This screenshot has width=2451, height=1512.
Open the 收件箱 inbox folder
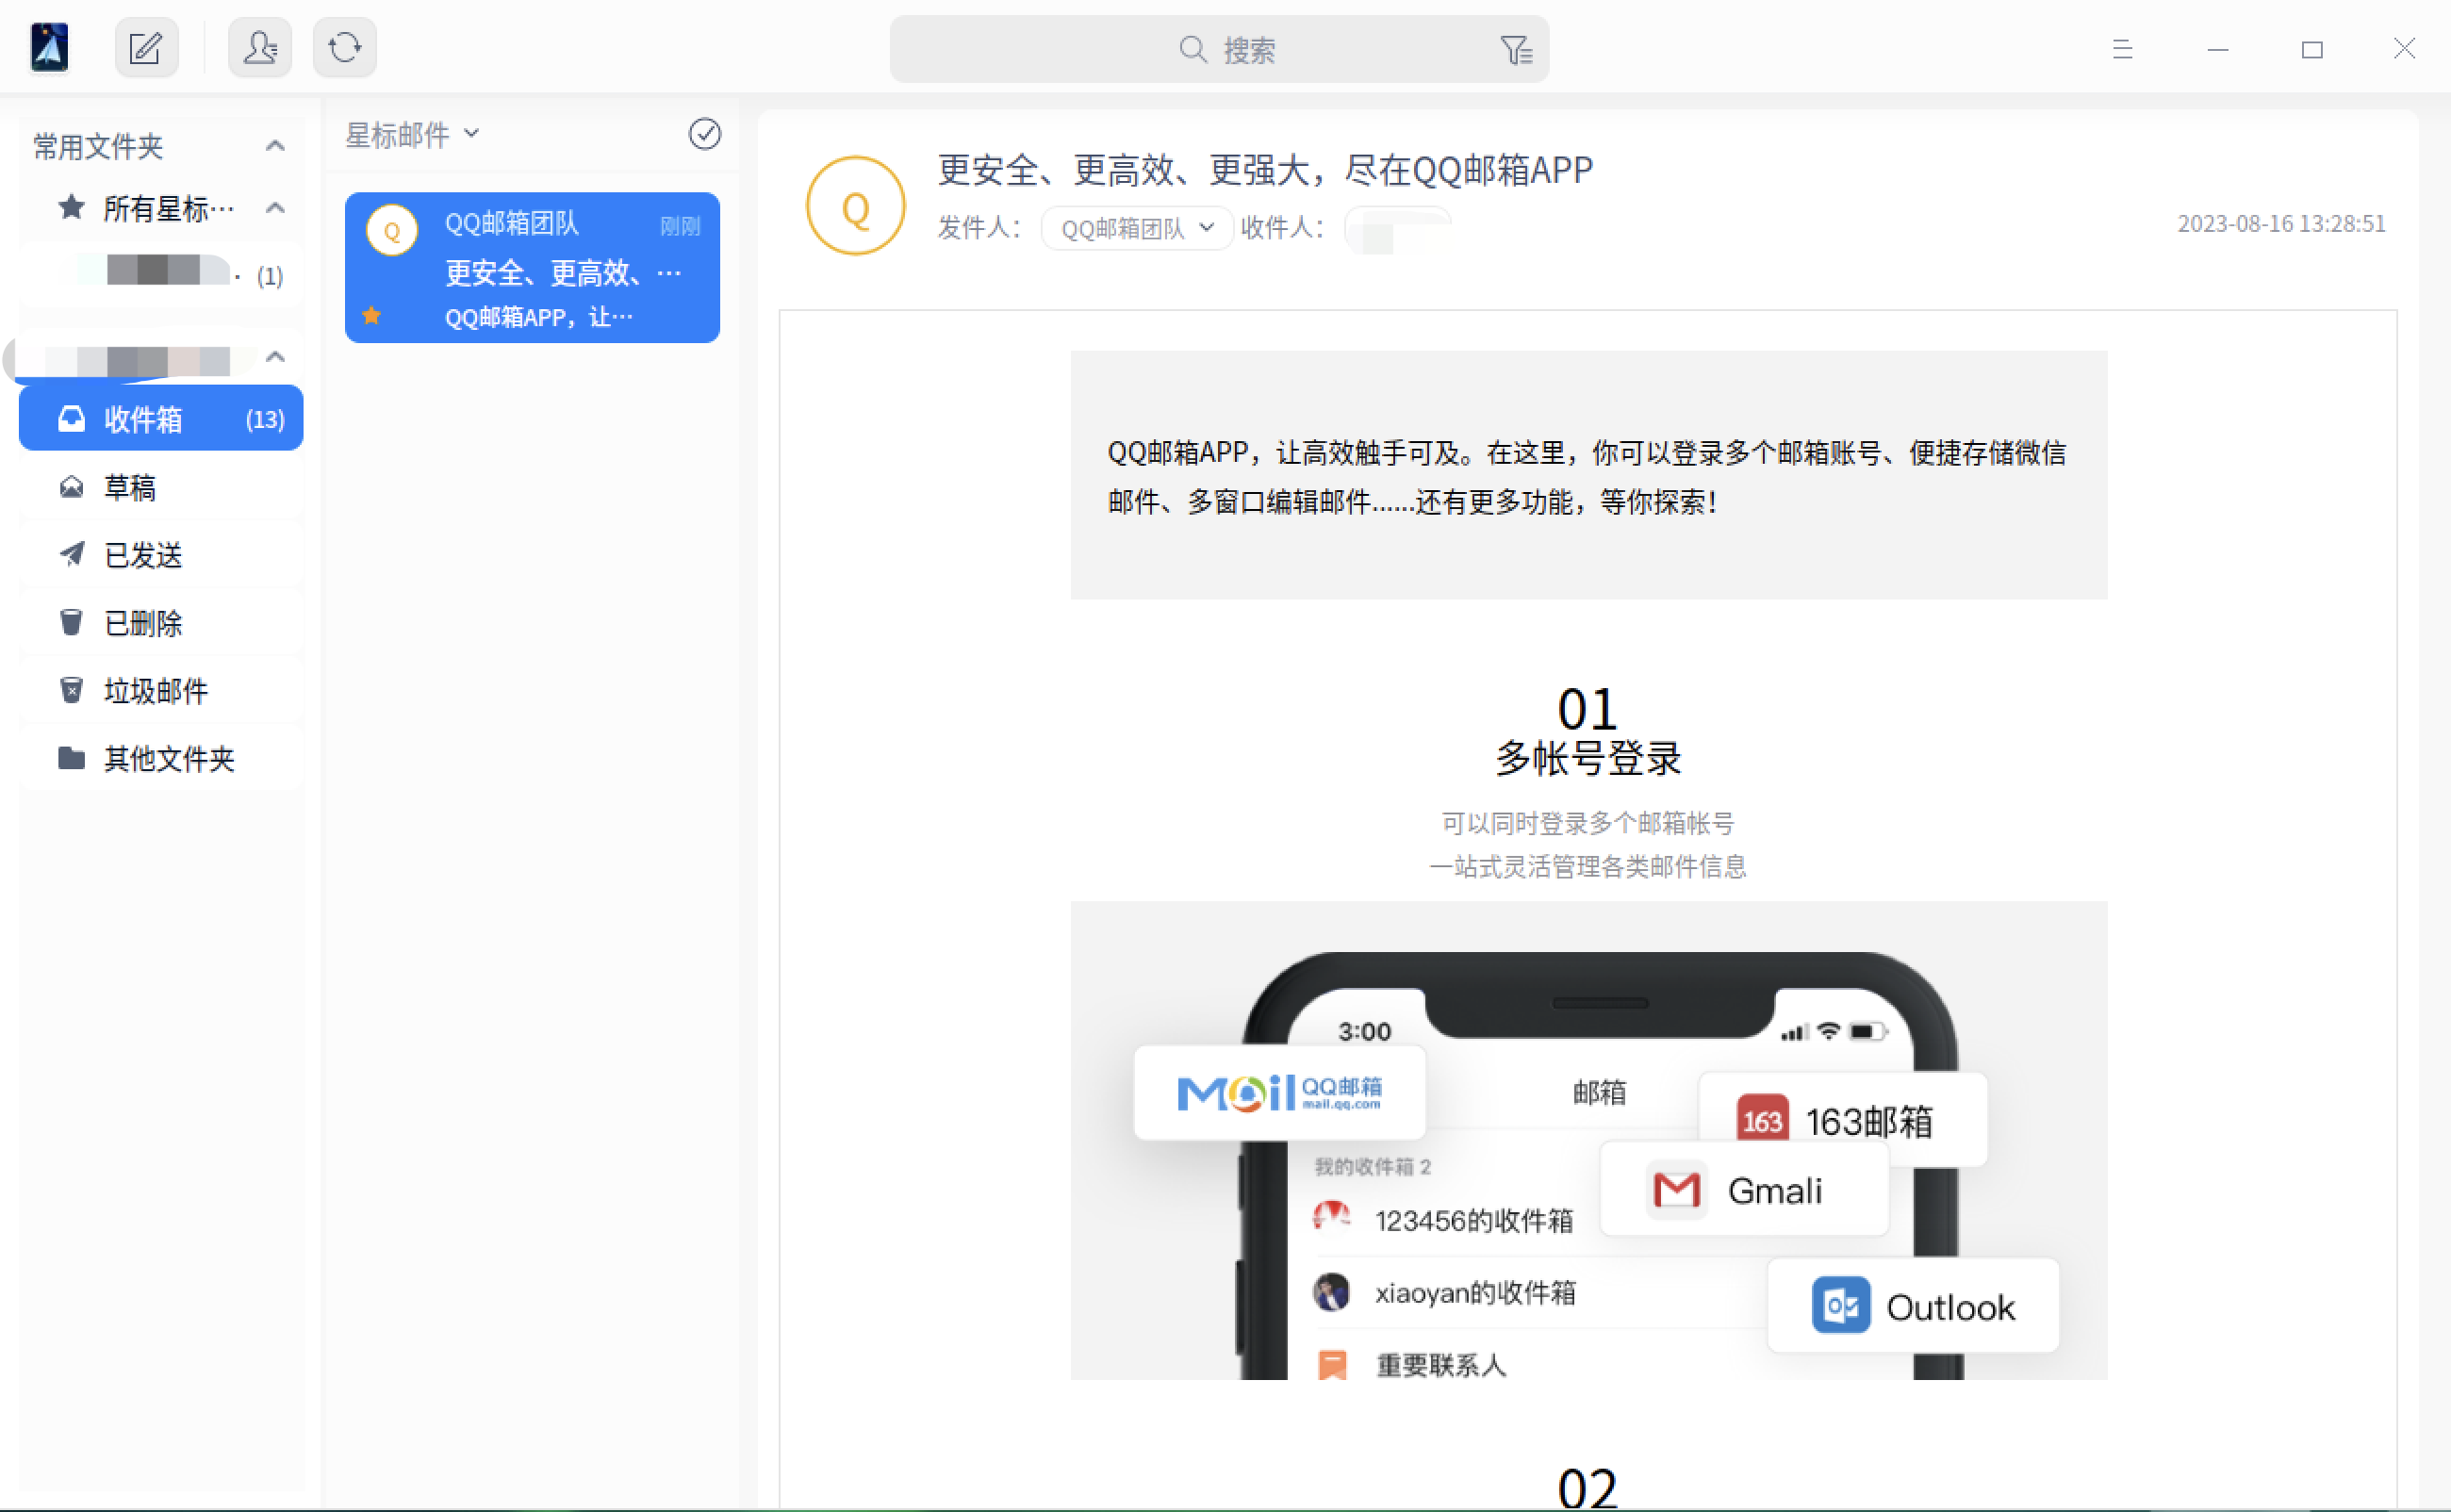tap(161, 418)
